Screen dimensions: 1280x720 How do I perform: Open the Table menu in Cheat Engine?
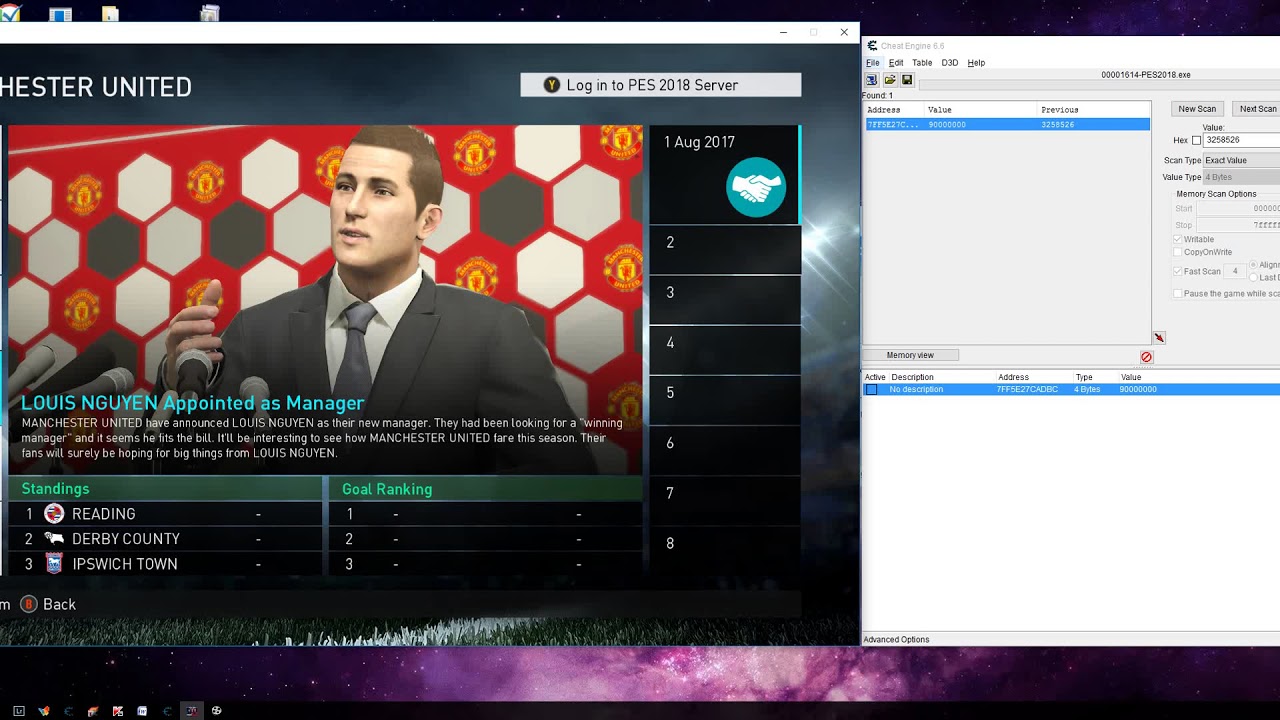922,63
